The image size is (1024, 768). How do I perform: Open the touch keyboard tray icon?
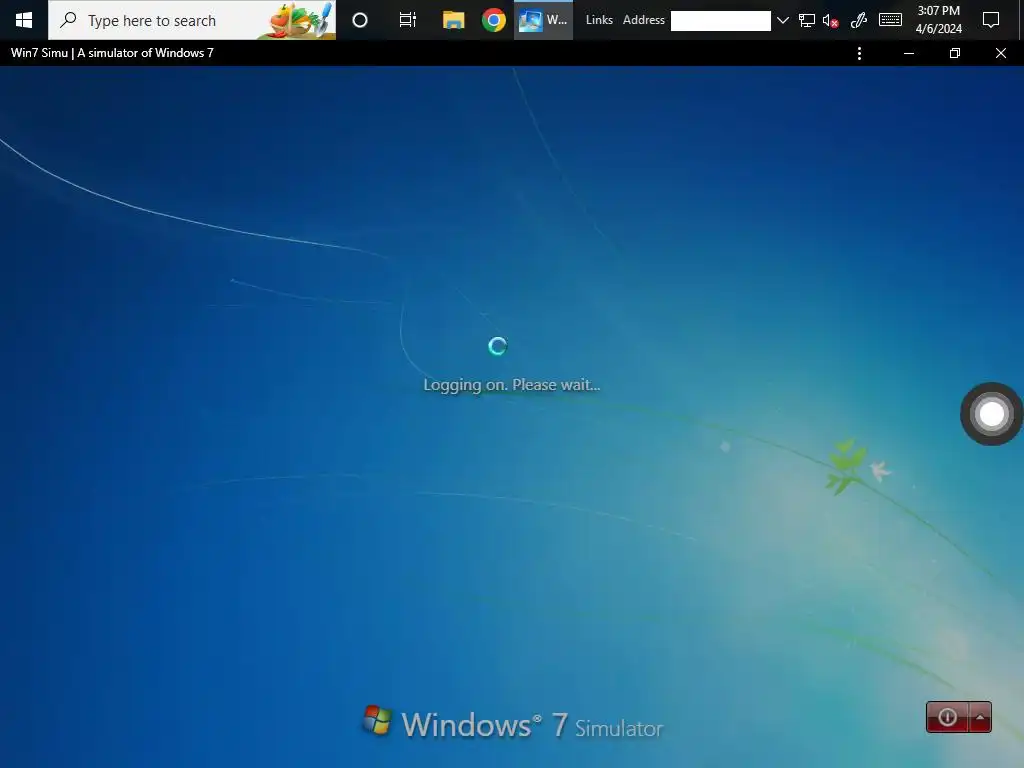(x=890, y=20)
